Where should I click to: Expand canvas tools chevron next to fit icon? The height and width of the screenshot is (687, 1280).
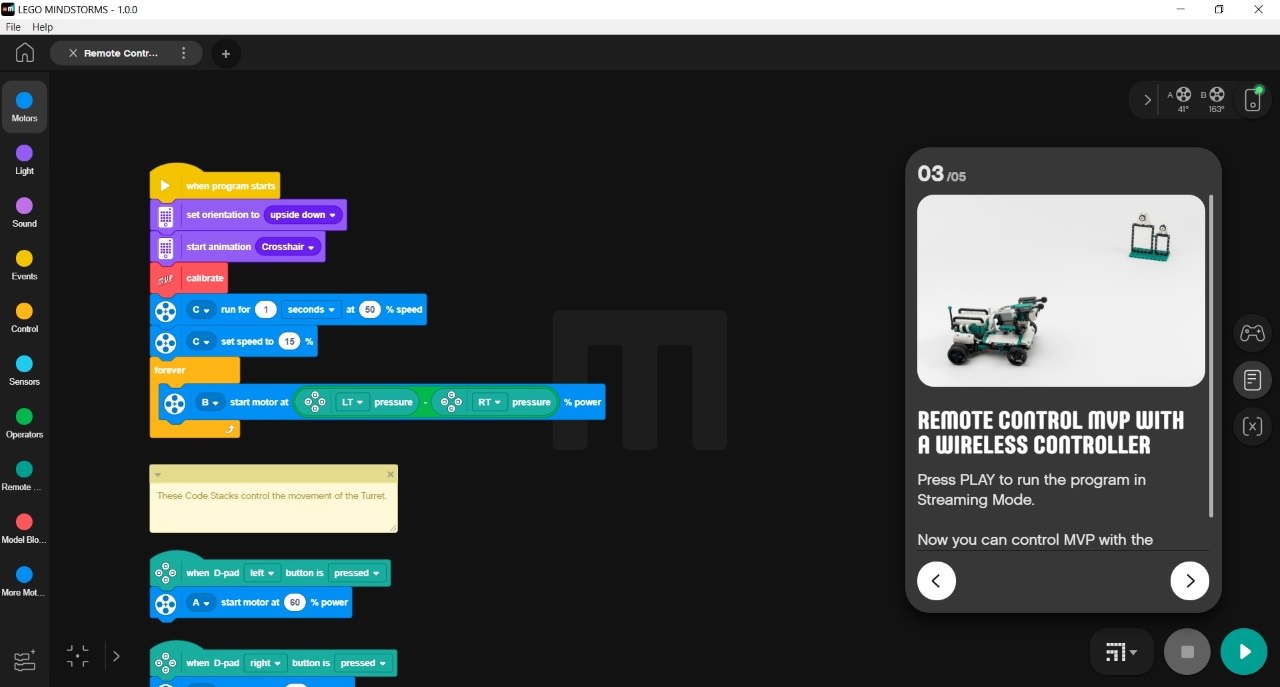(116, 656)
